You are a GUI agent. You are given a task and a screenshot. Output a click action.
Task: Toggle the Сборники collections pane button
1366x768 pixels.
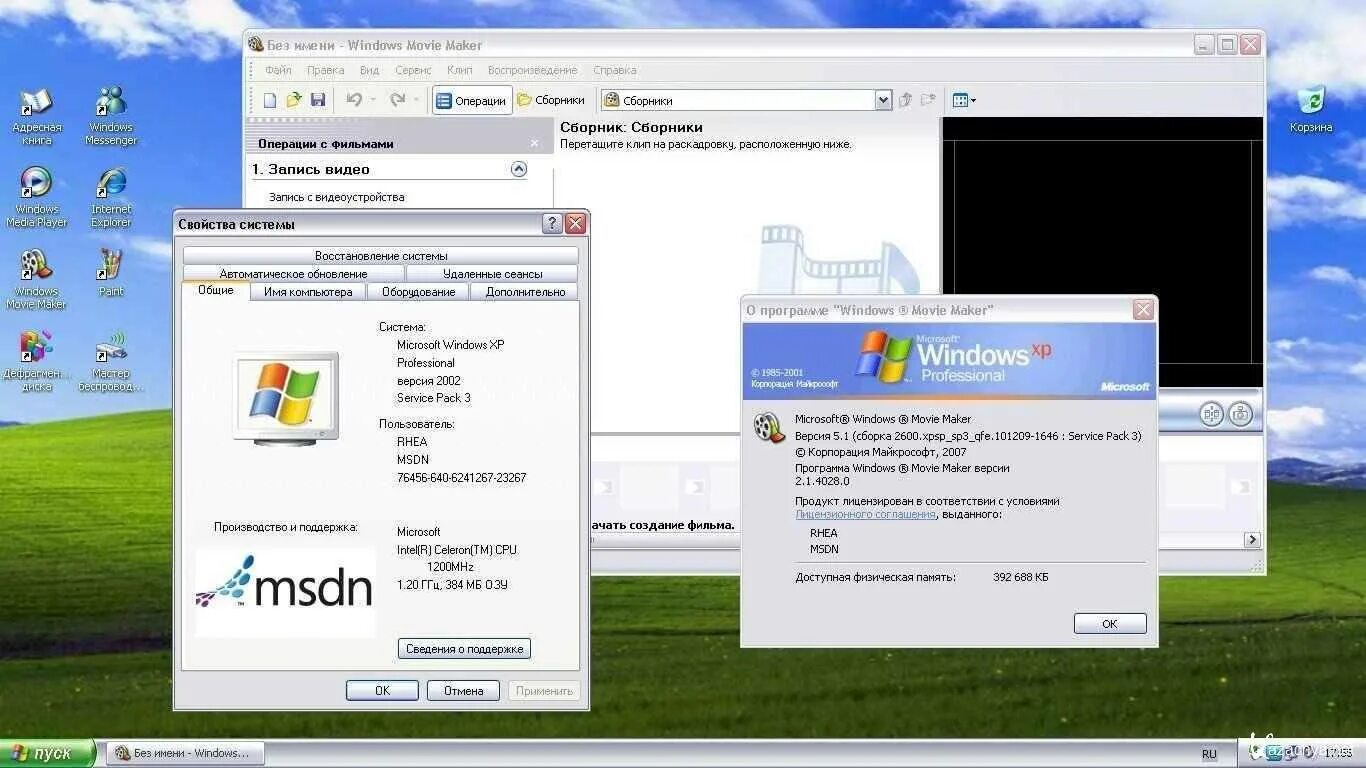click(551, 100)
